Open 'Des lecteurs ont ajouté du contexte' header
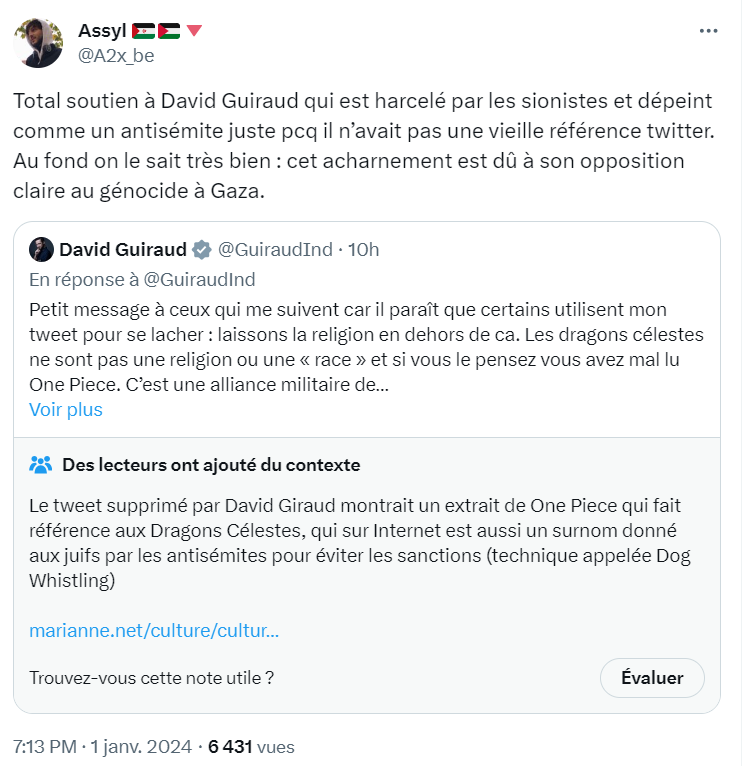Screen dimensions: 749x766 [x=211, y=465]
